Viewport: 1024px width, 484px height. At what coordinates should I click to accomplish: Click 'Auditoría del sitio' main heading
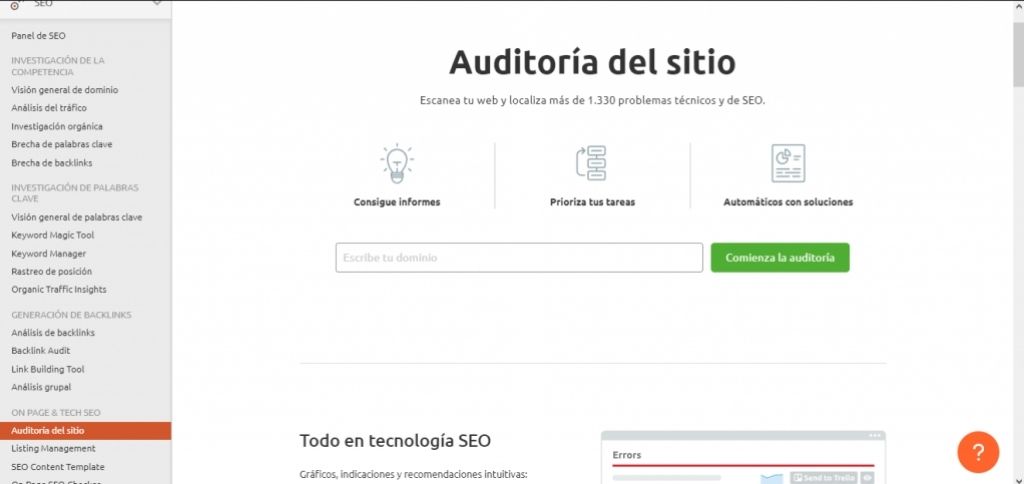592,62
